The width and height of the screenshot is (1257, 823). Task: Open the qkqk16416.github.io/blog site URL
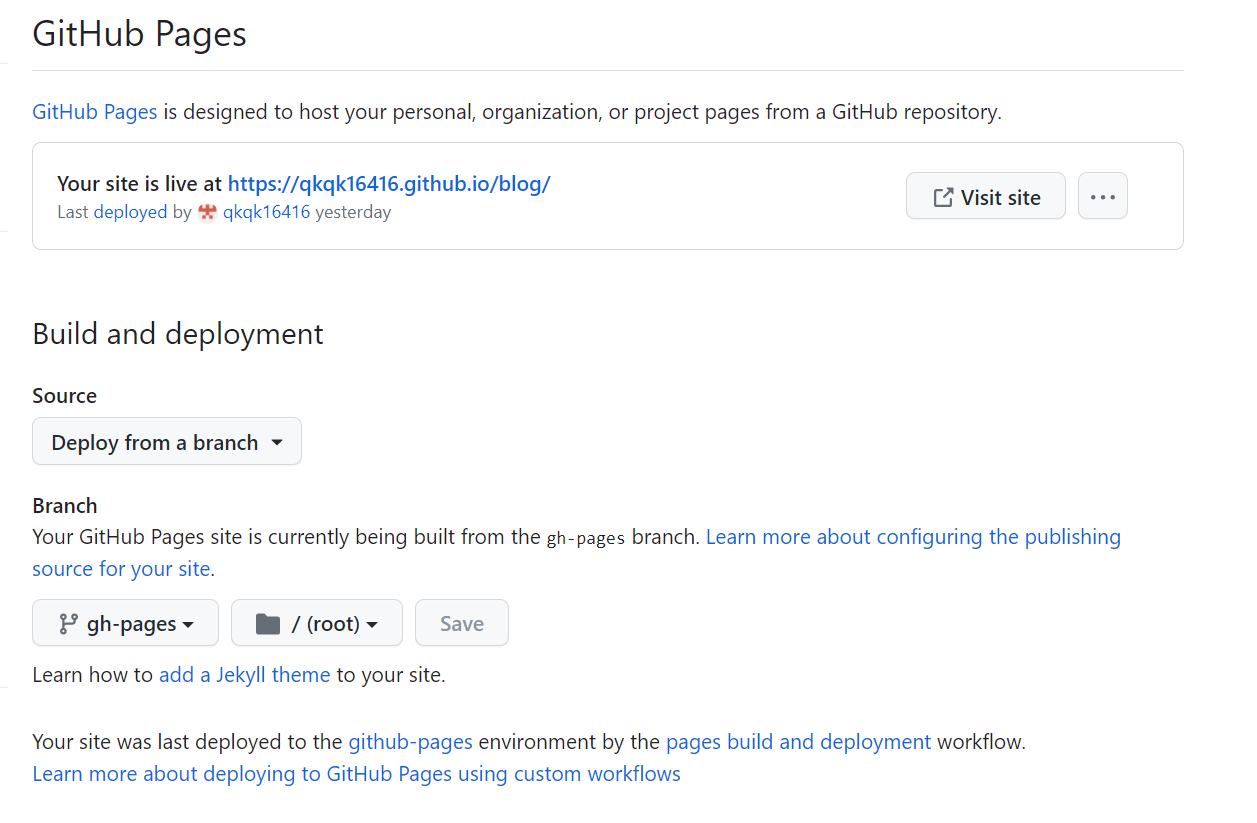(389, 183)
